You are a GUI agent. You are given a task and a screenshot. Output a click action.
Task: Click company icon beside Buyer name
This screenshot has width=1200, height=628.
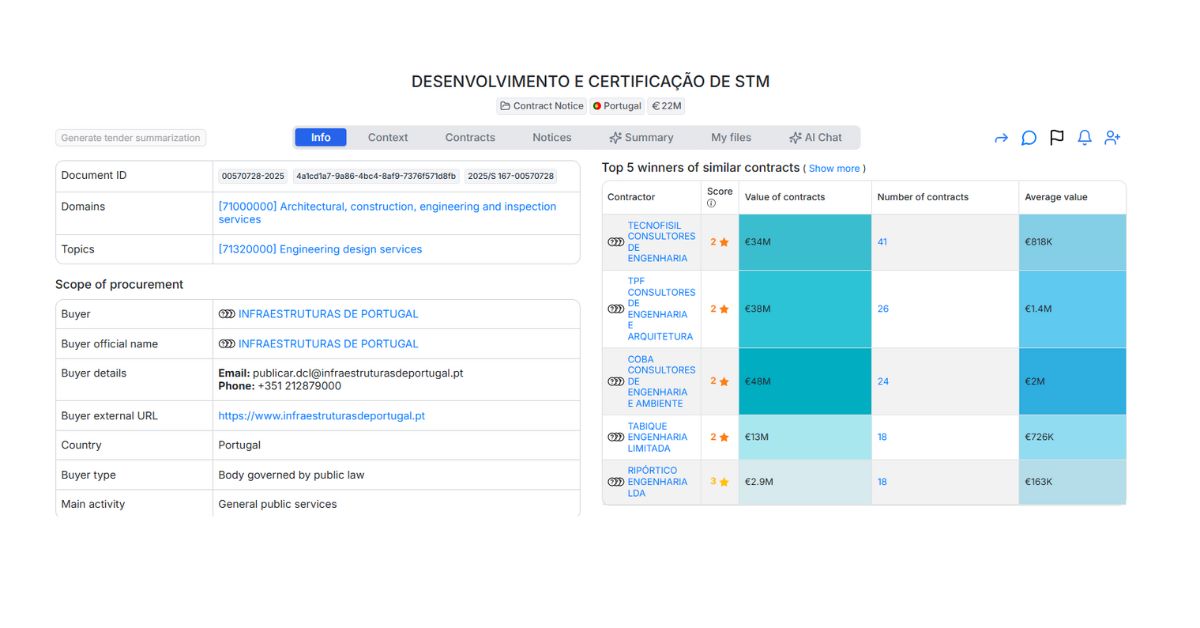coord(227,314)
